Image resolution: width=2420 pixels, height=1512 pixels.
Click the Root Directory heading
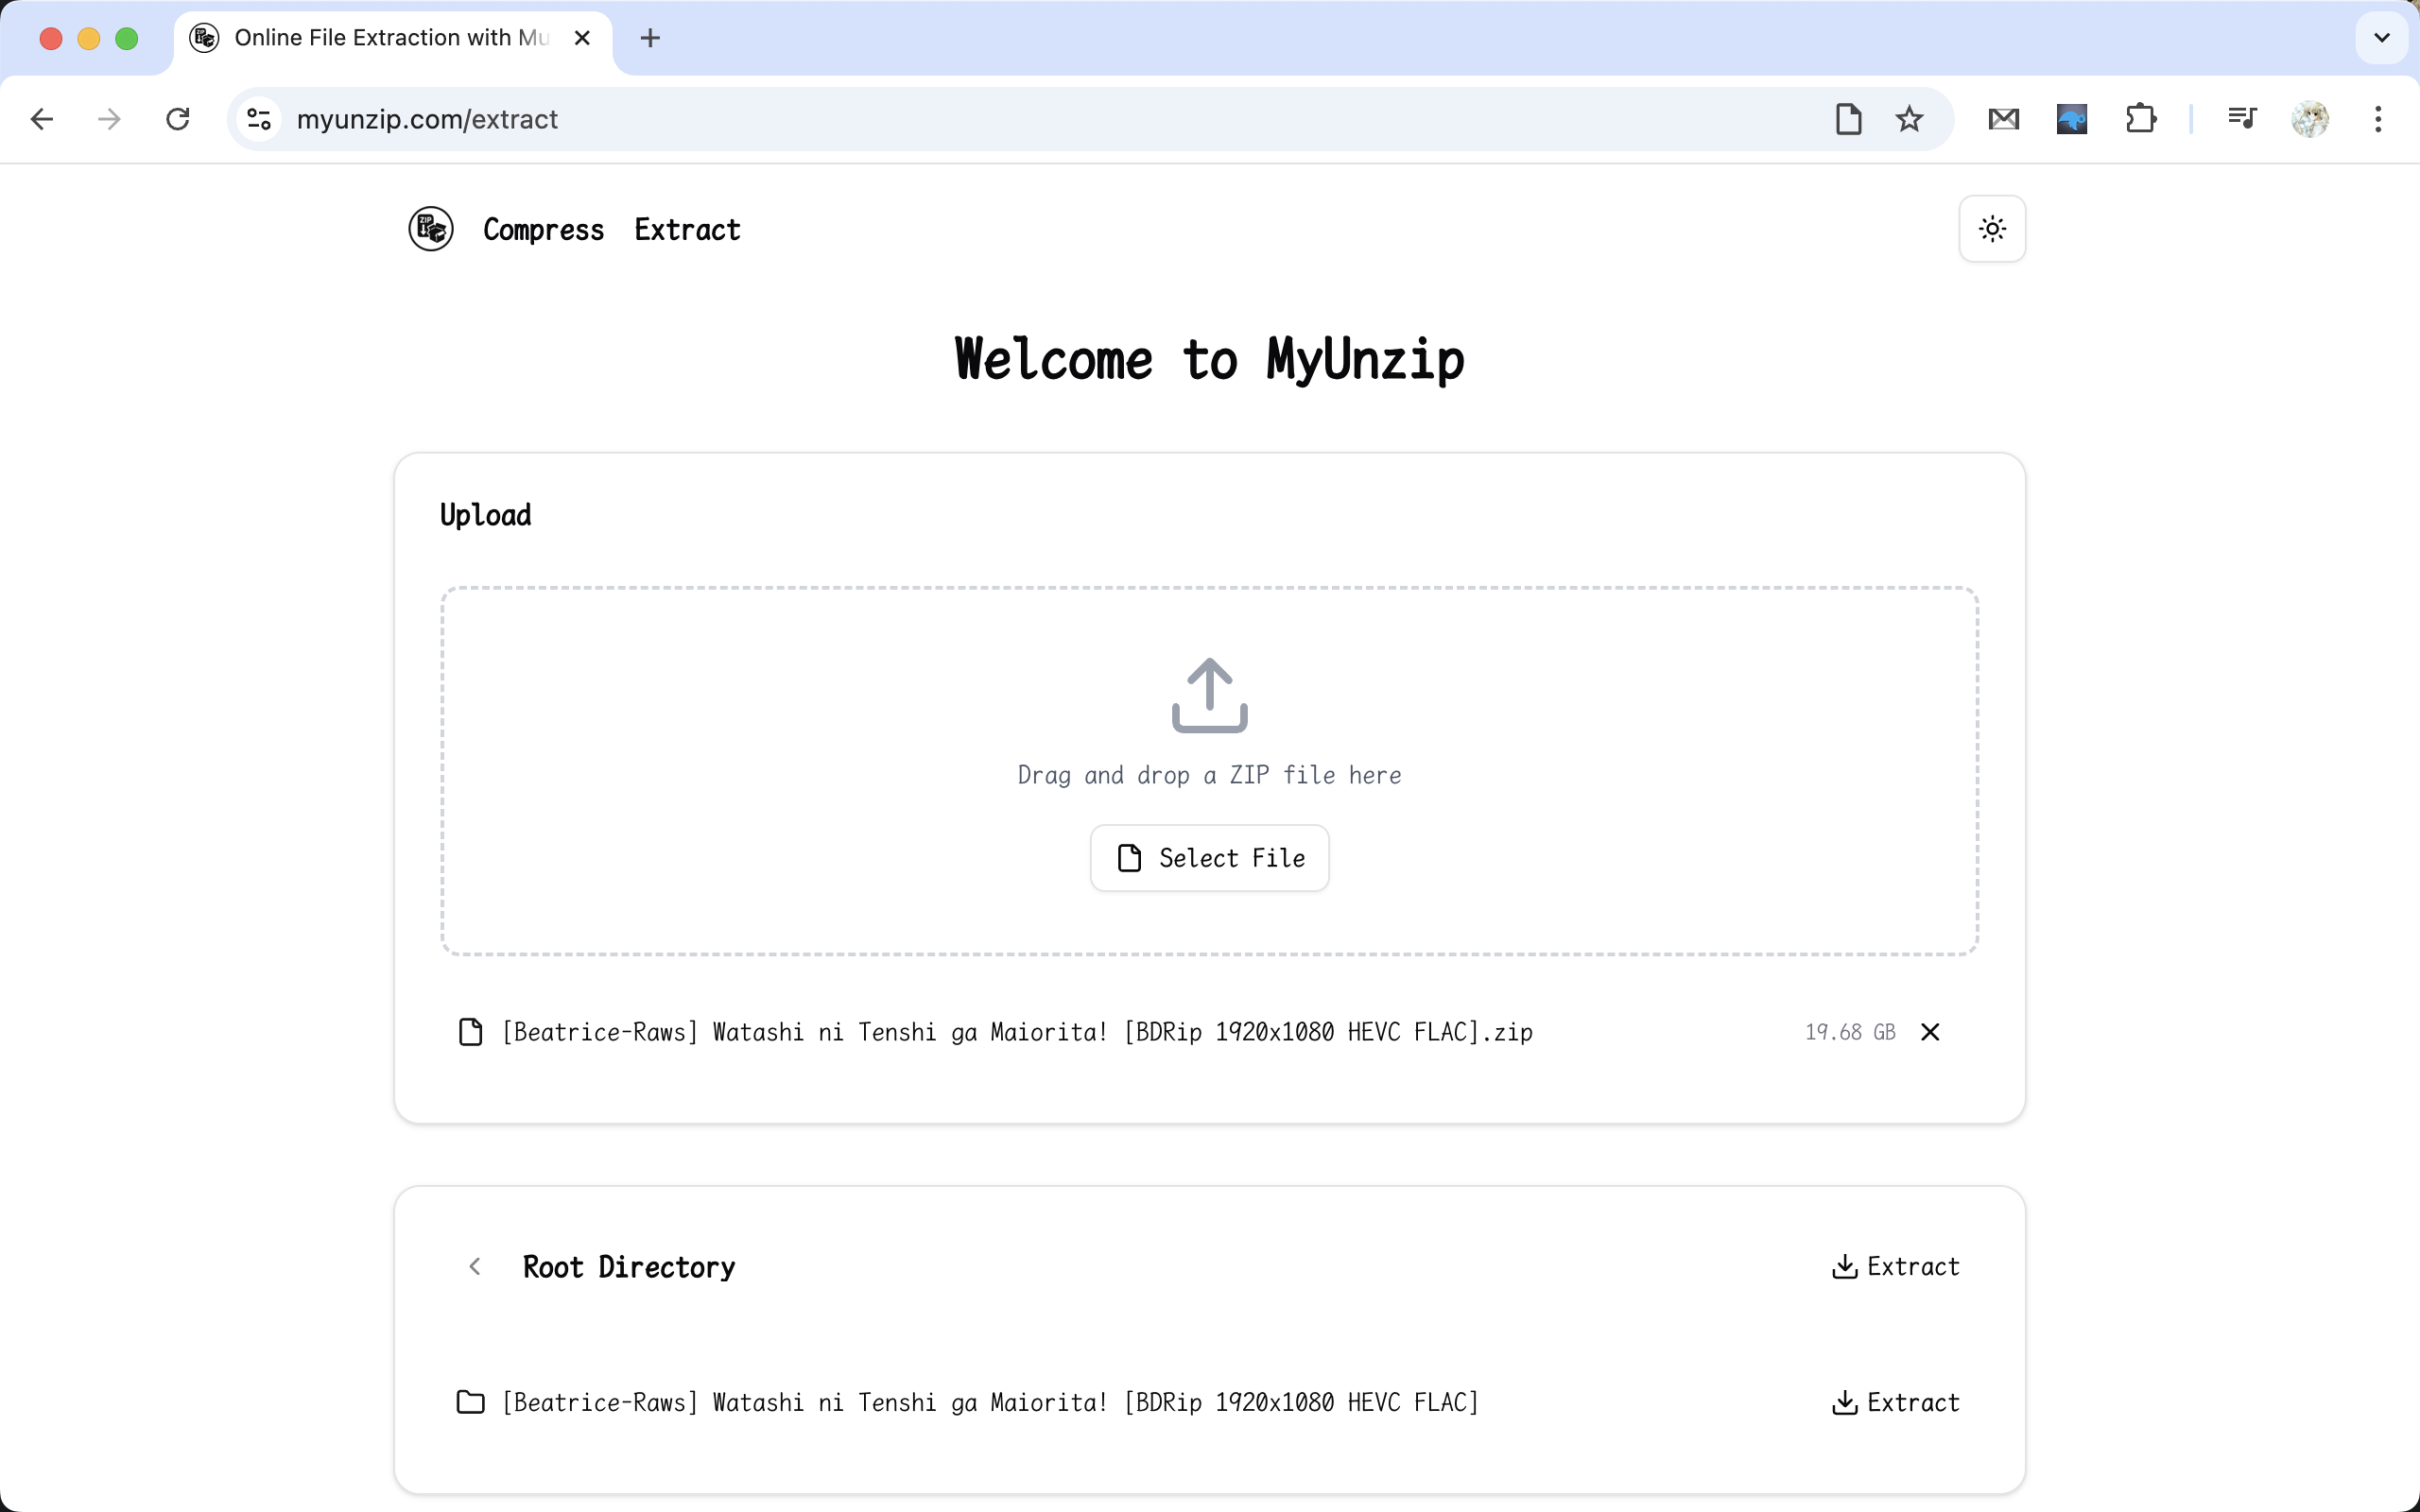(x=629, y=1267)
